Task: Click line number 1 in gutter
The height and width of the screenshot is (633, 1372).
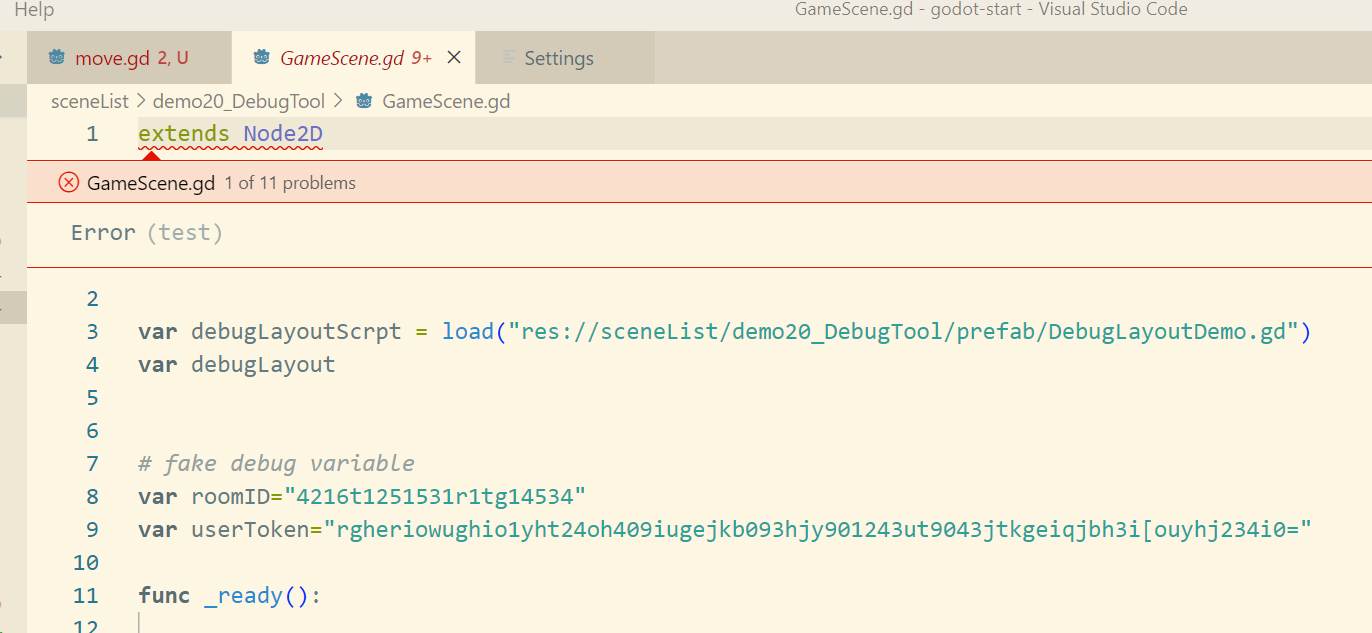Action: (92, 134)
